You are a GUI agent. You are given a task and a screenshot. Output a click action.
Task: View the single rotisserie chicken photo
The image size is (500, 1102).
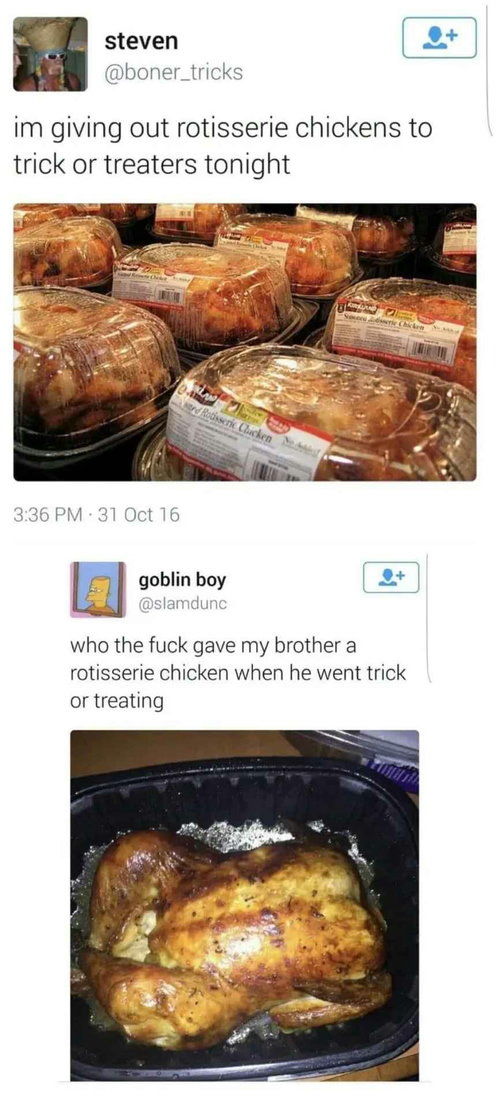245,905
